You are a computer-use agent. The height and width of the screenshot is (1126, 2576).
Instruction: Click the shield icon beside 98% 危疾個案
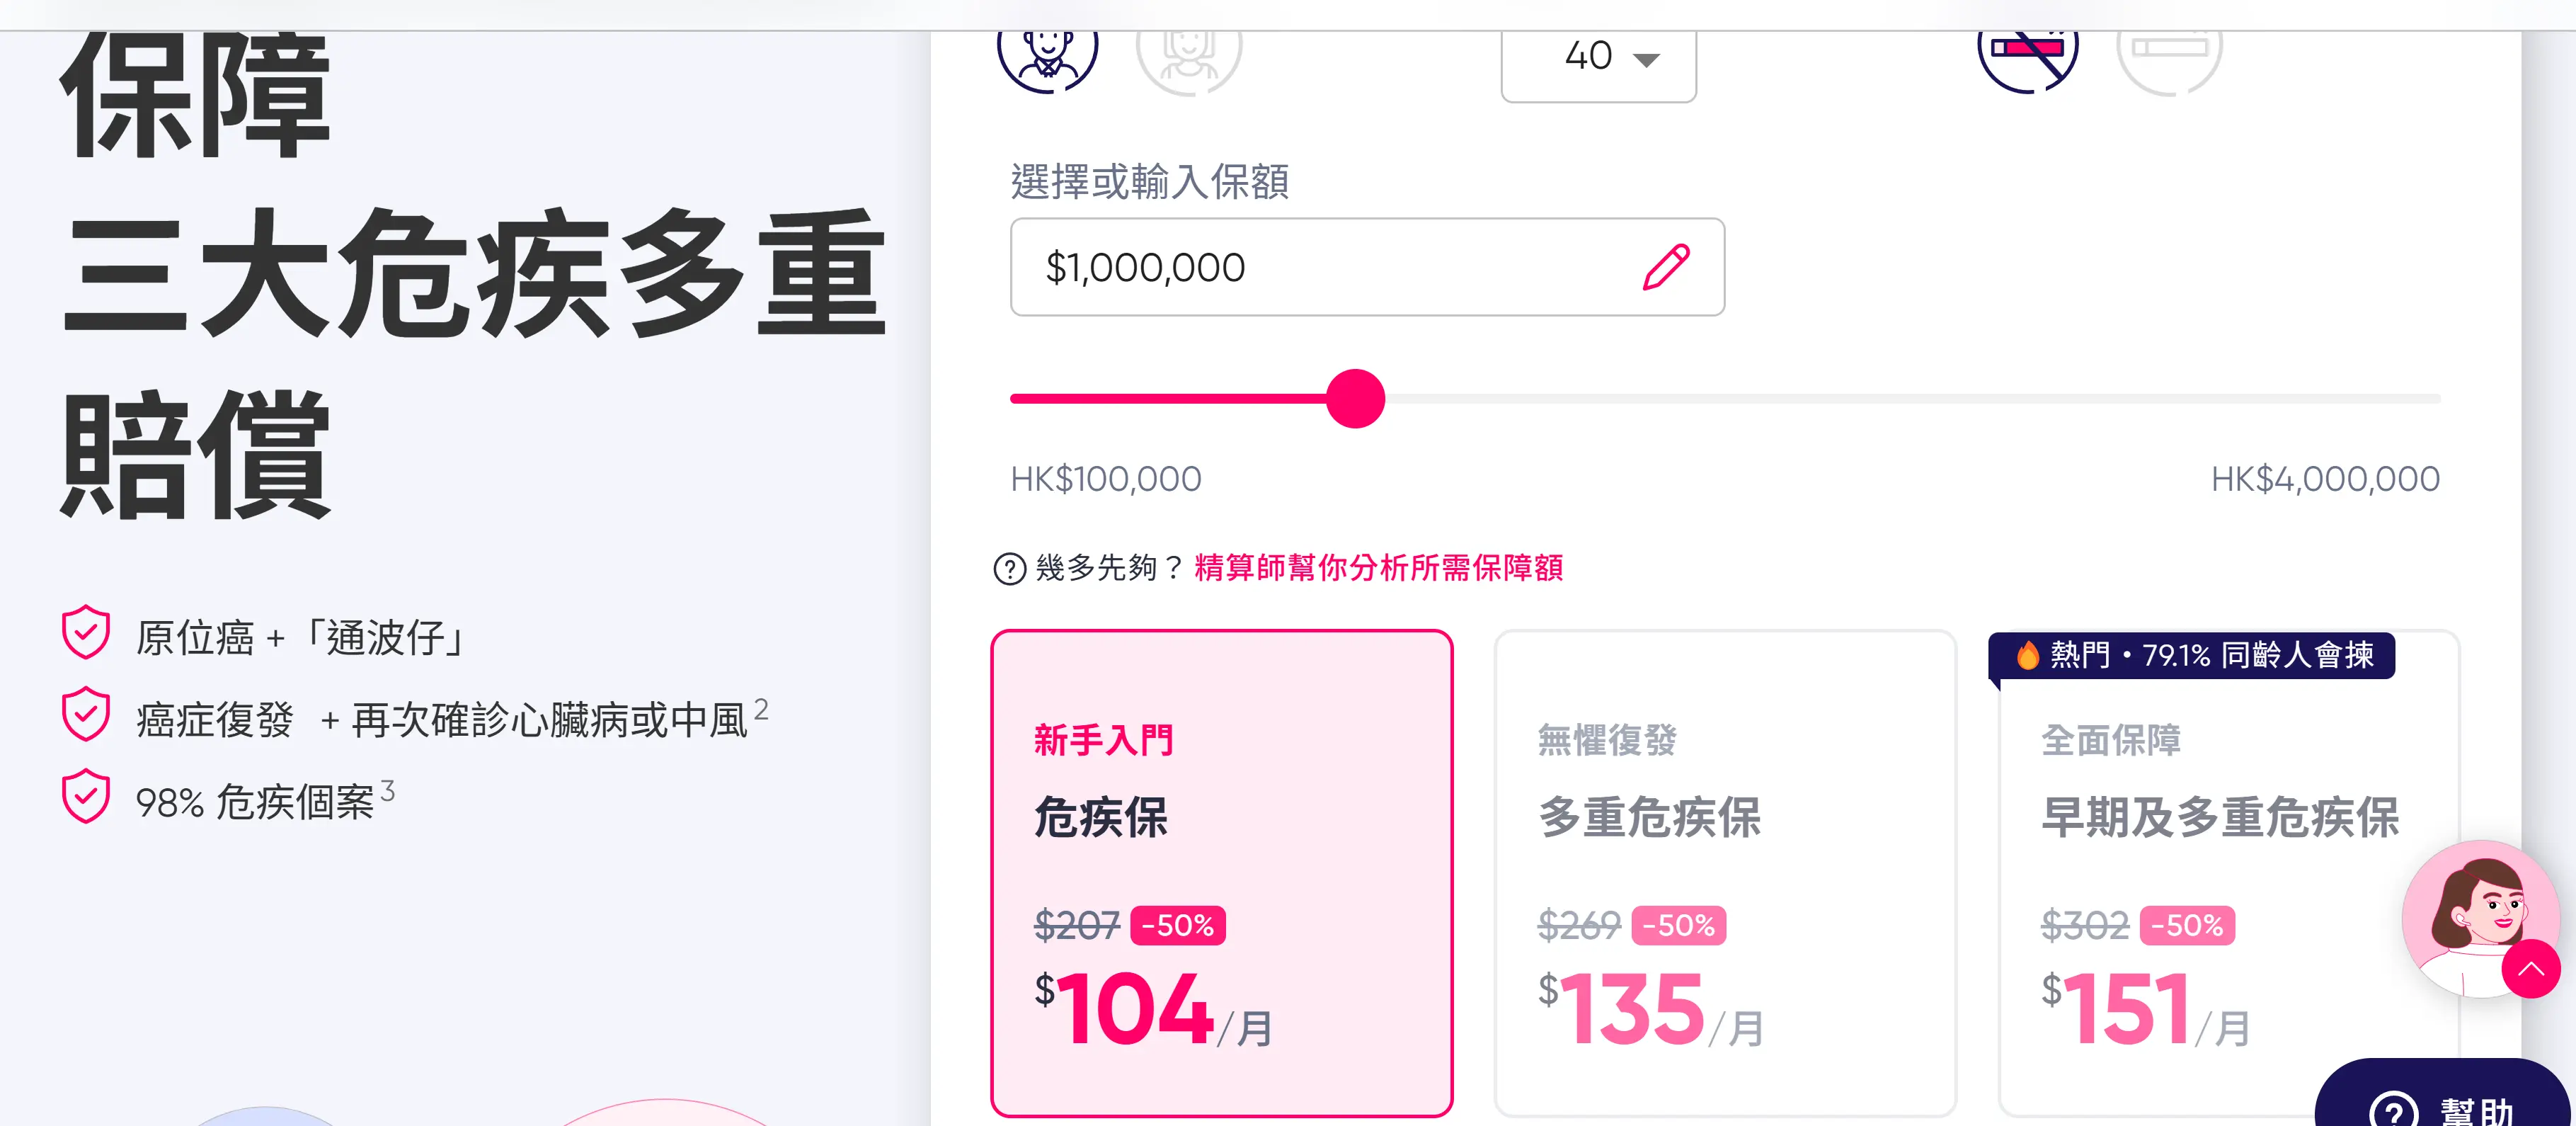click(86, 796)
